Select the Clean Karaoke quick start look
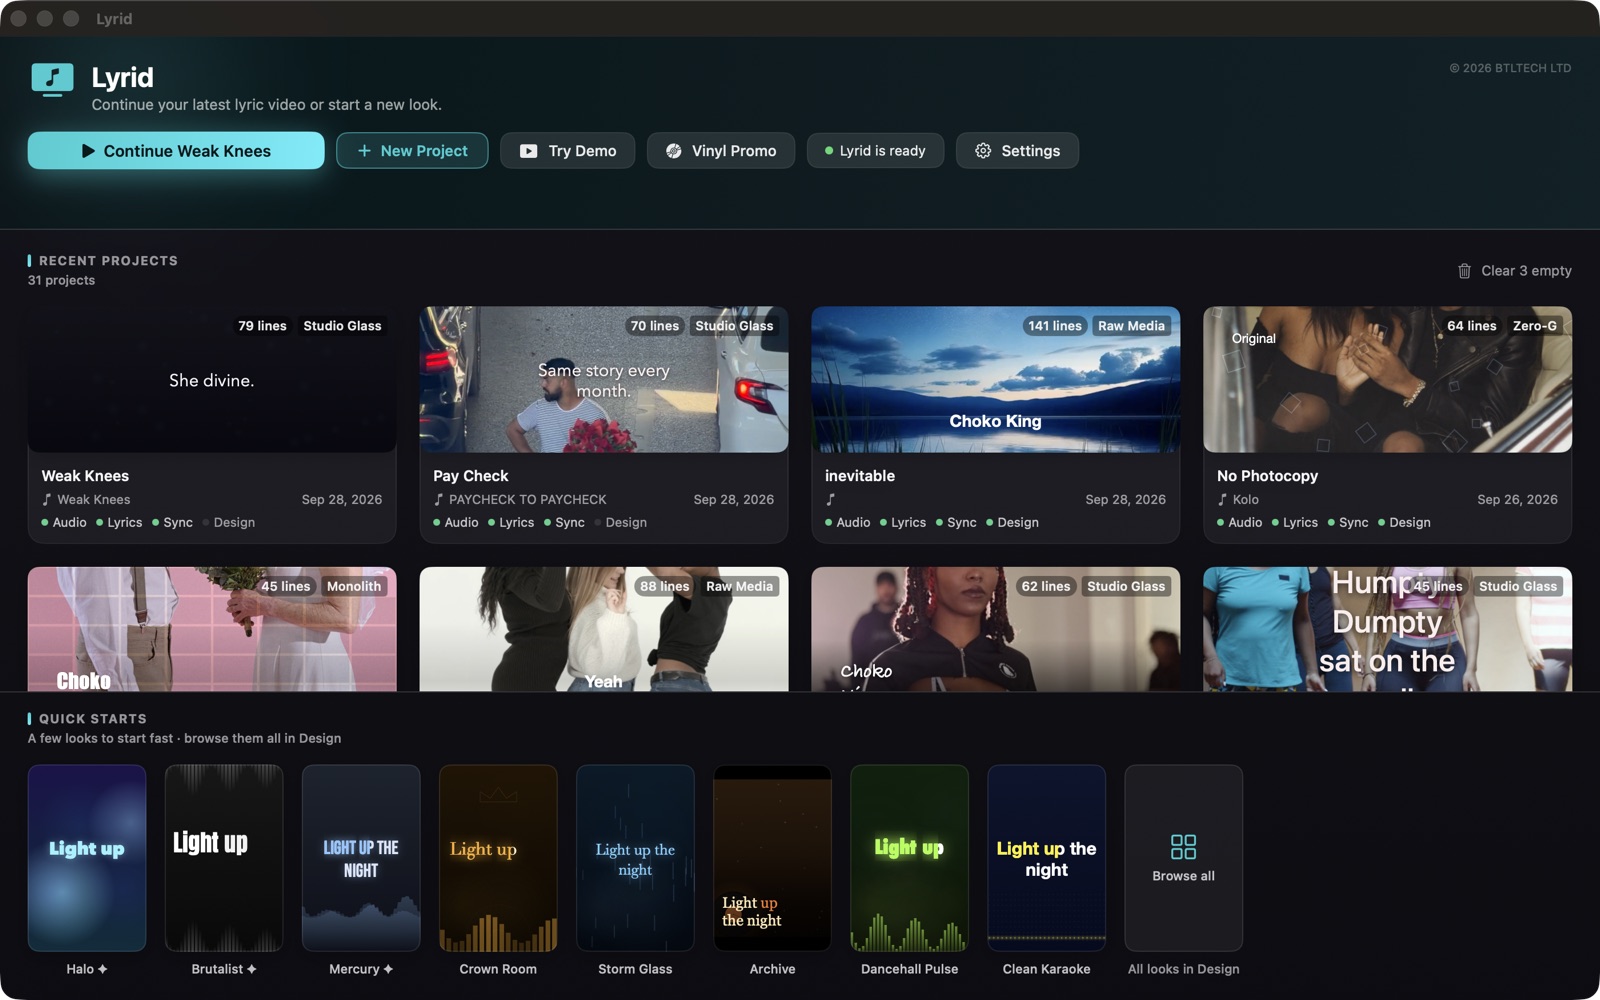The height and width of the screenshot is (1000, 1600). [x=1046, y=858]
